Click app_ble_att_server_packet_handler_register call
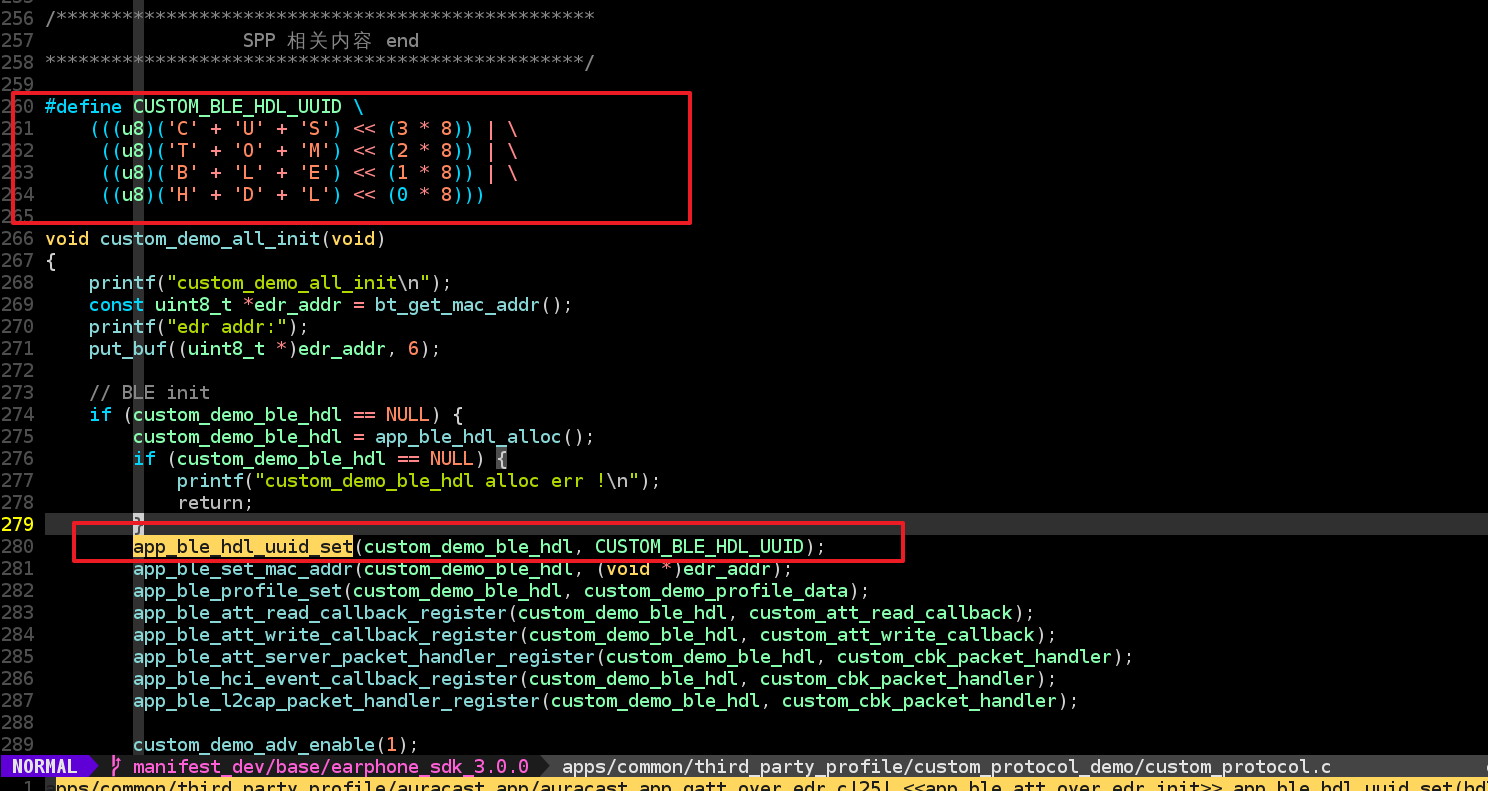 pos(364,656)
